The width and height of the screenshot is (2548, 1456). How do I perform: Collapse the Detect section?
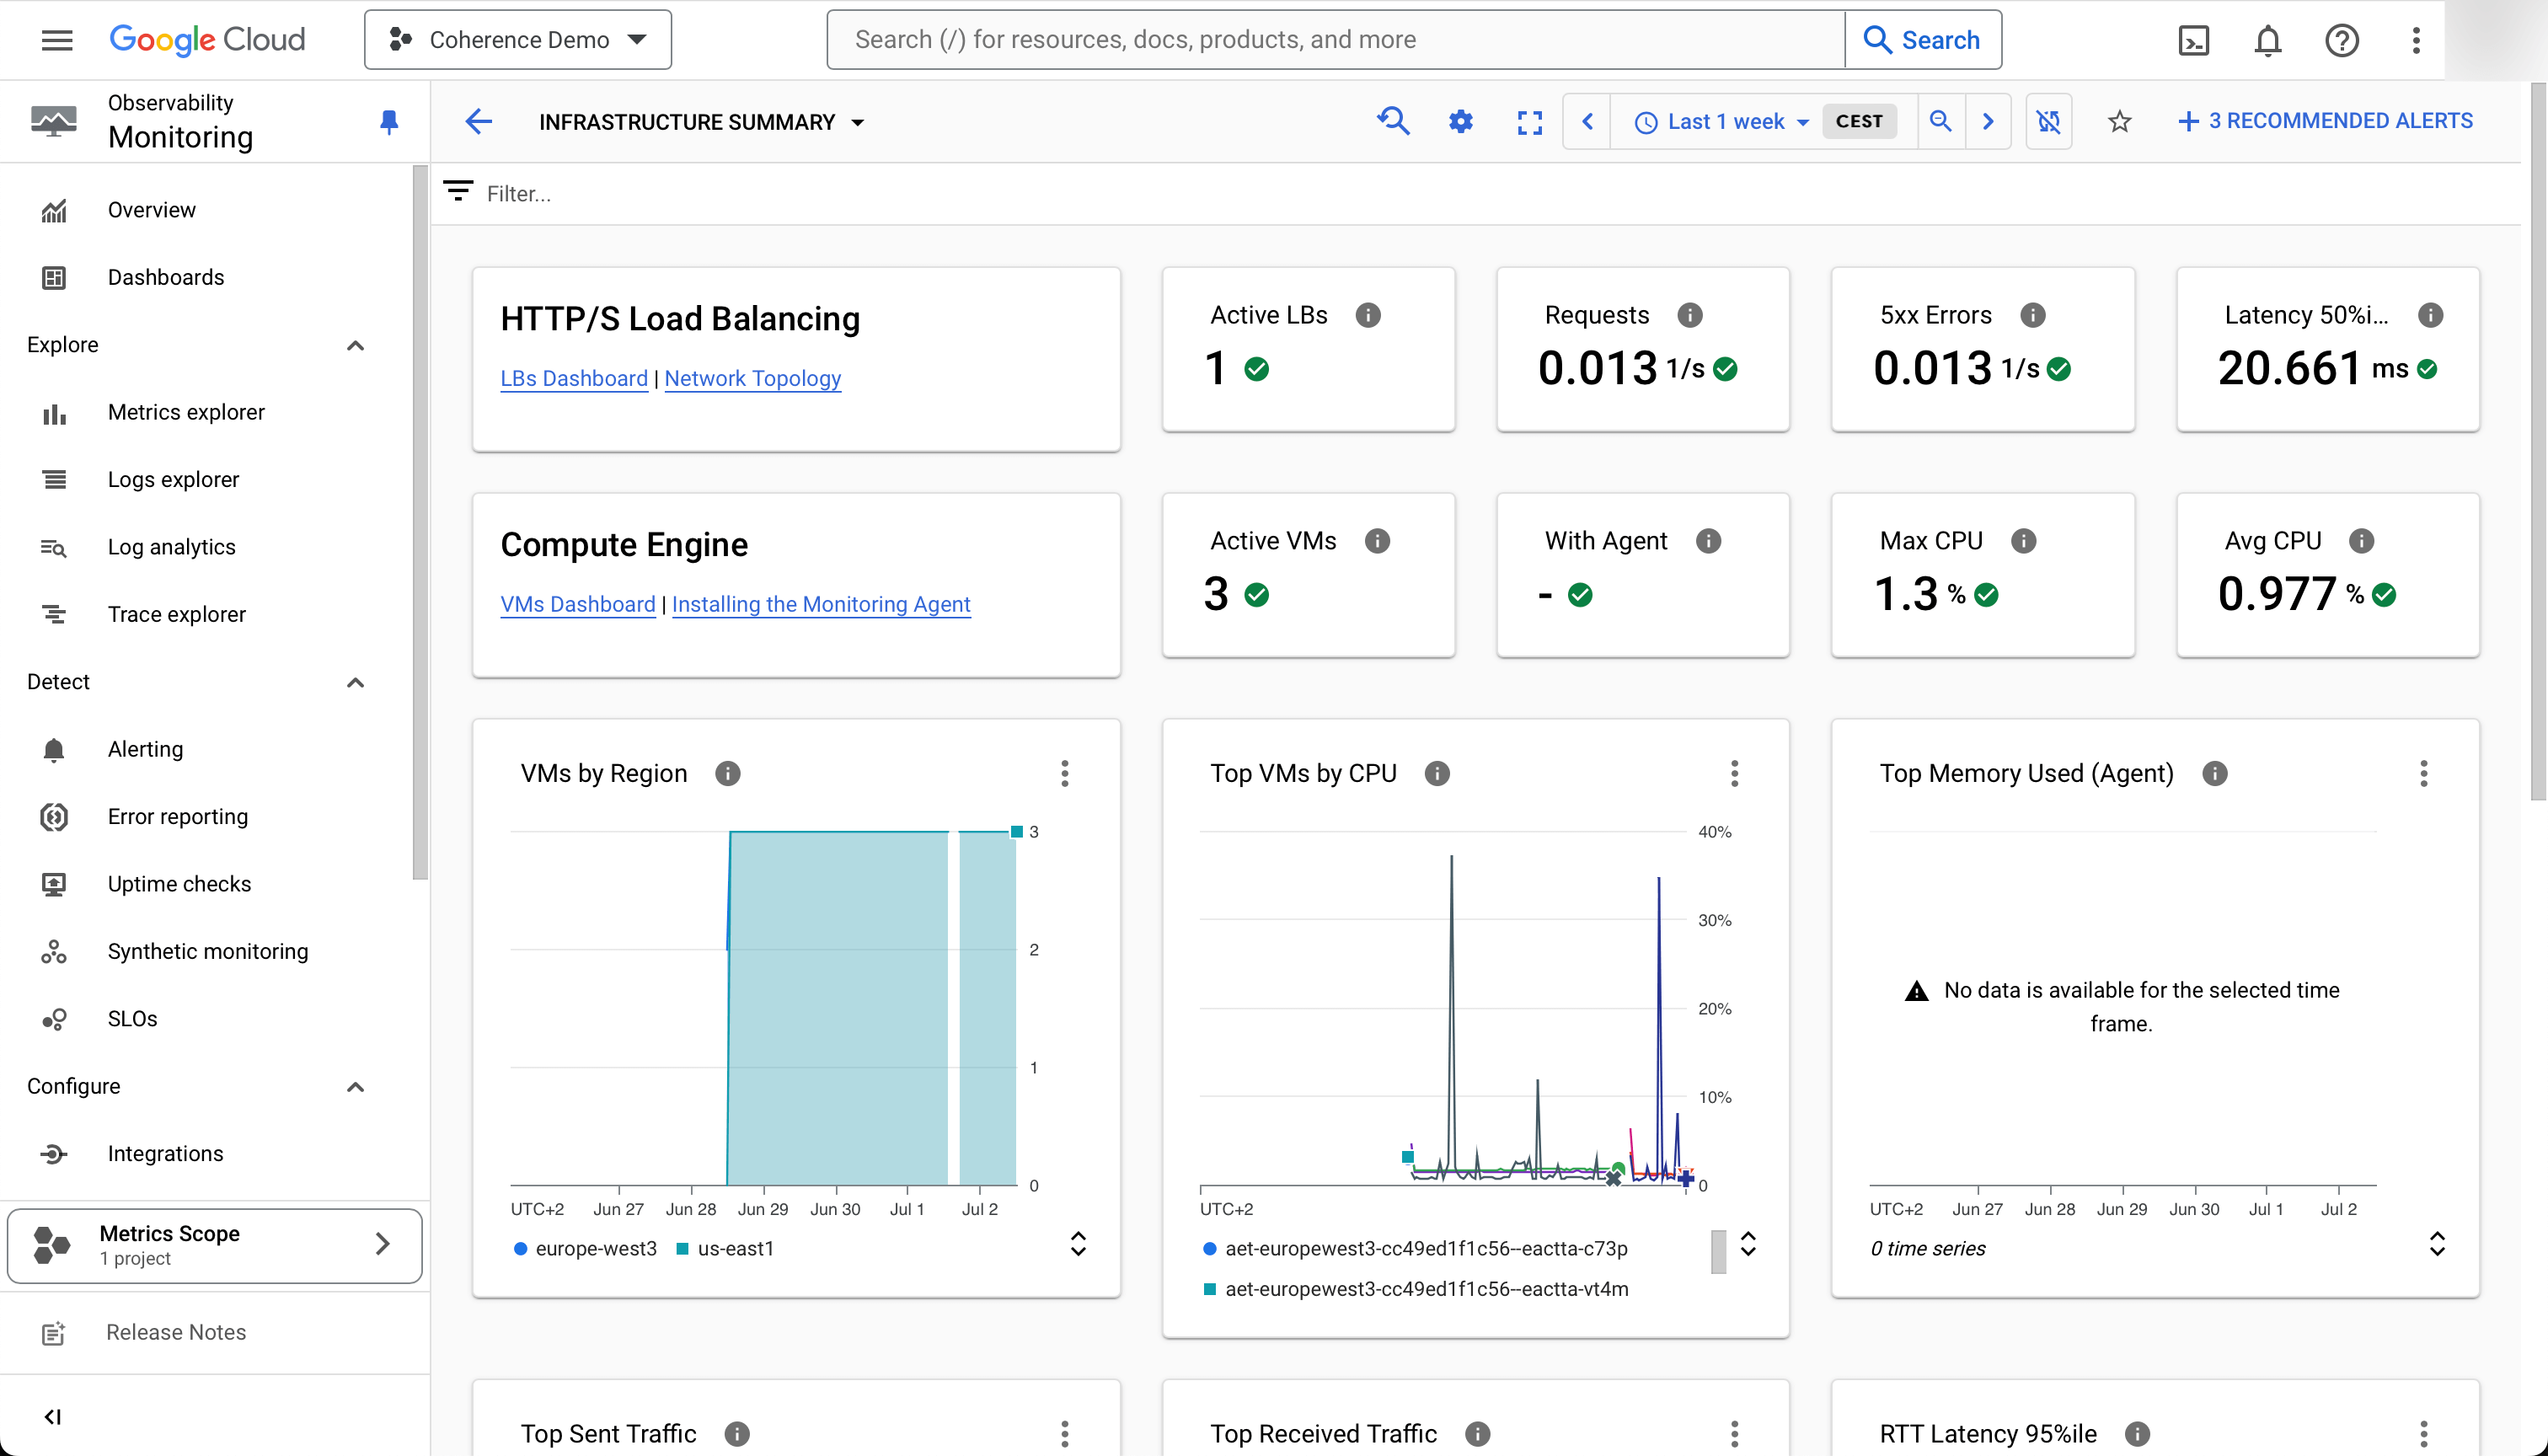355,682
